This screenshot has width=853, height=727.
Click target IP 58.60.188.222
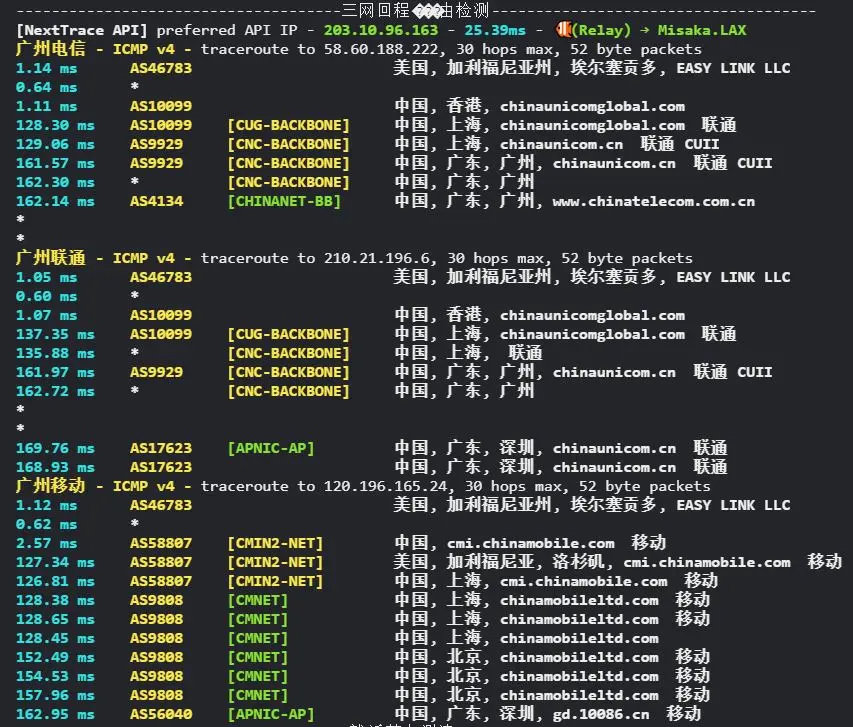(381, 49)
